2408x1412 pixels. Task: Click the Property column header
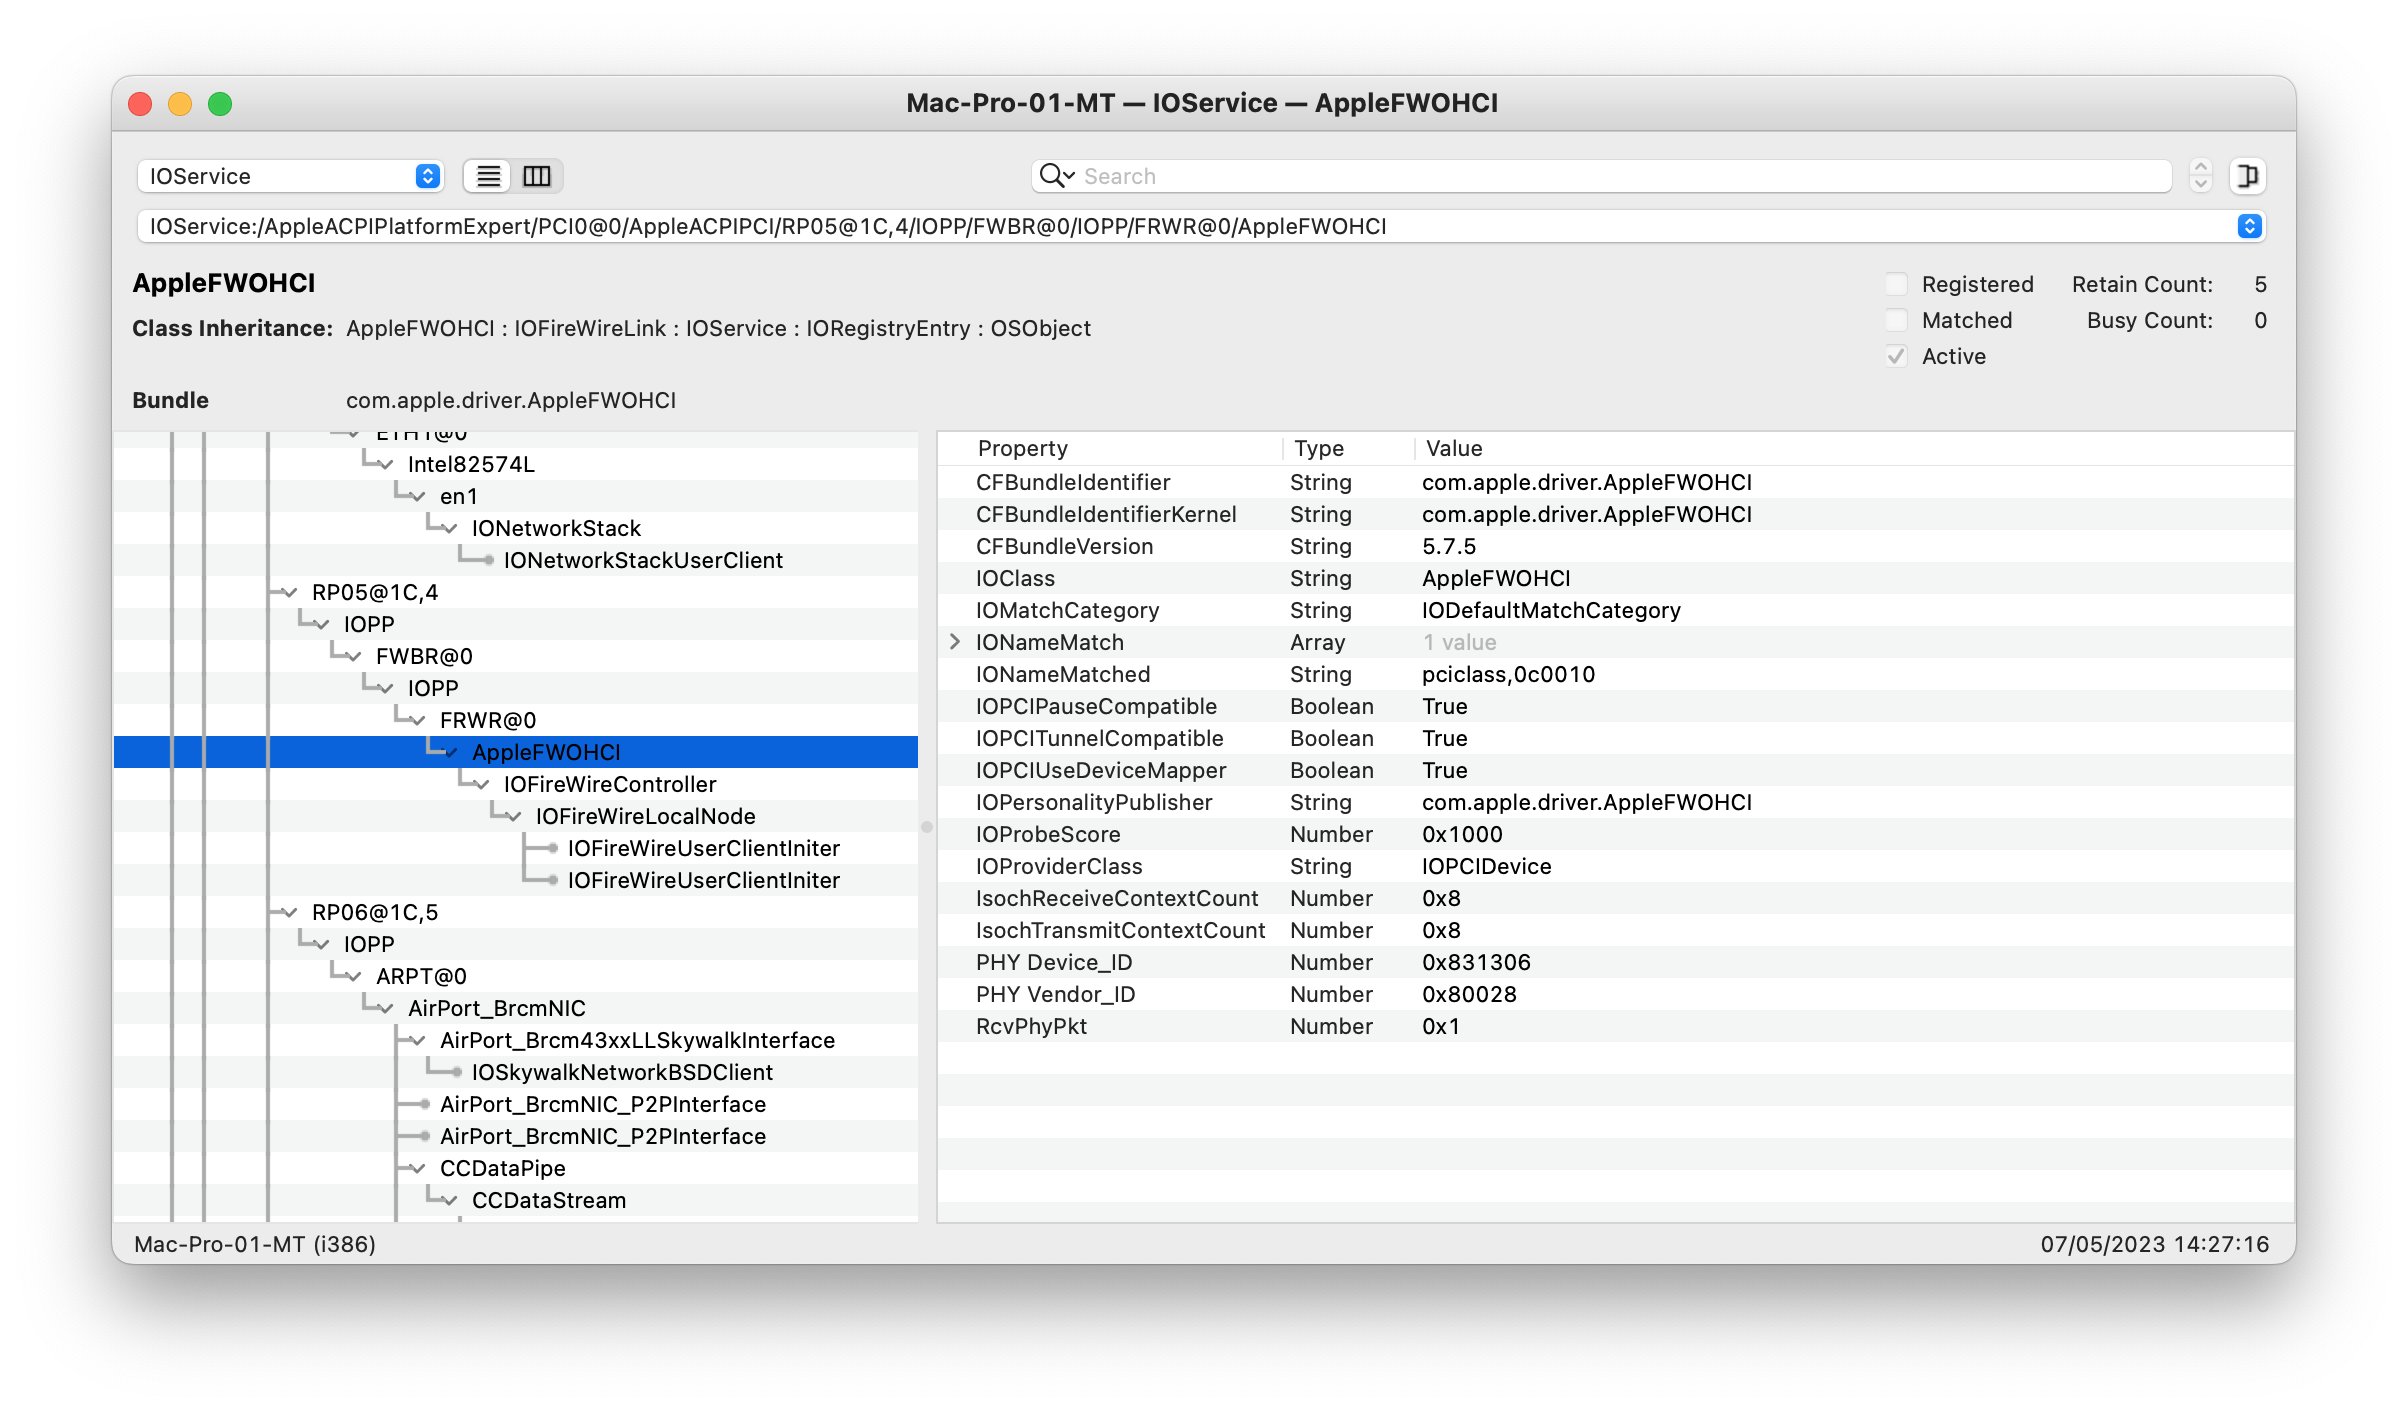(1022, 448)
